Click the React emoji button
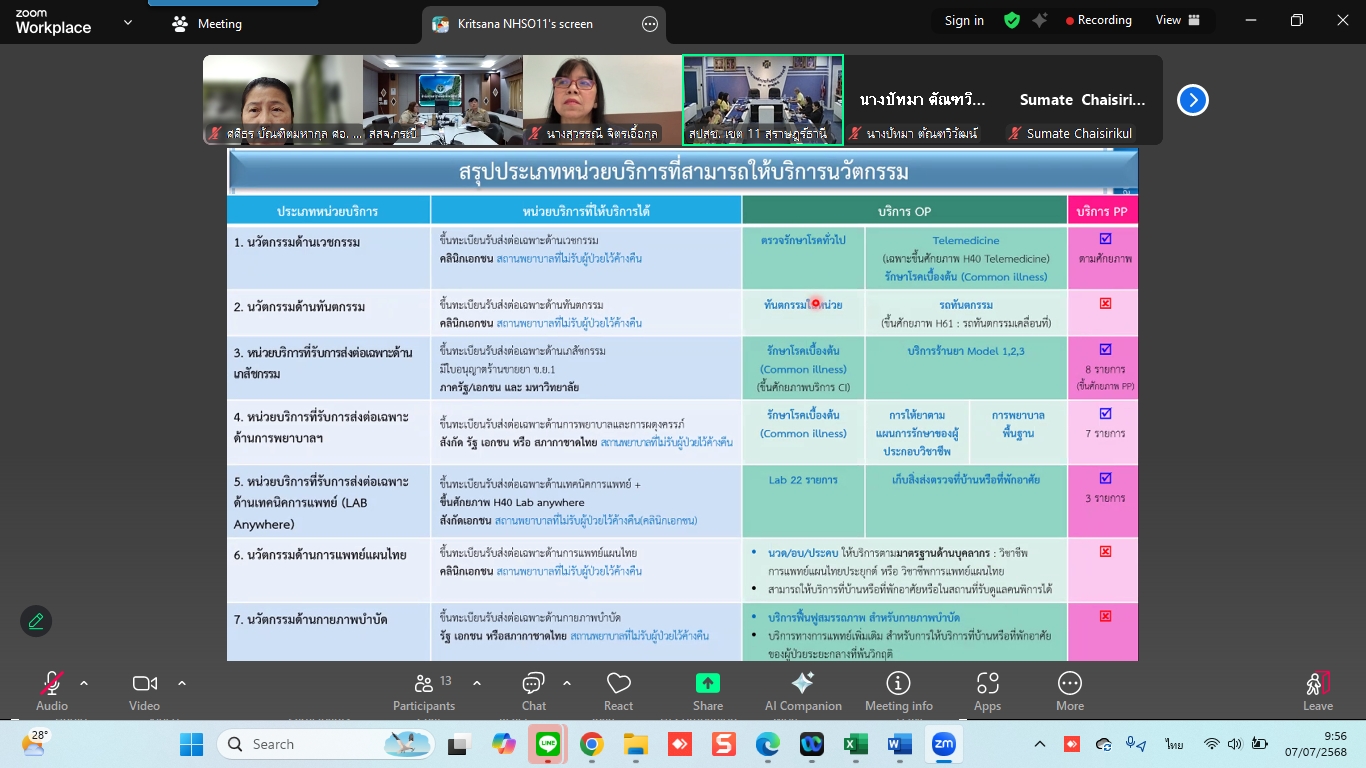 (x=618, y=691)
